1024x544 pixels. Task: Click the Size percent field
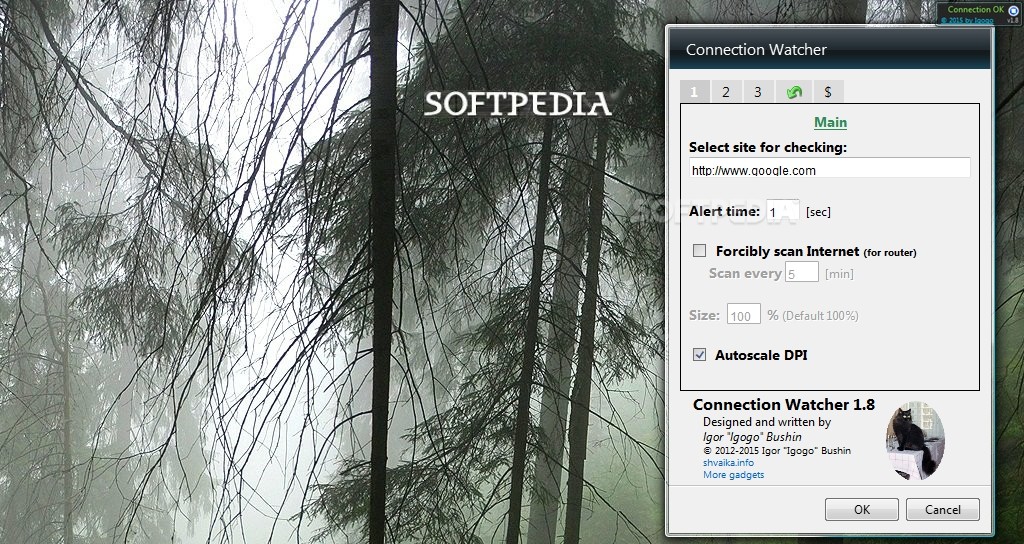(x=744, y=313)
